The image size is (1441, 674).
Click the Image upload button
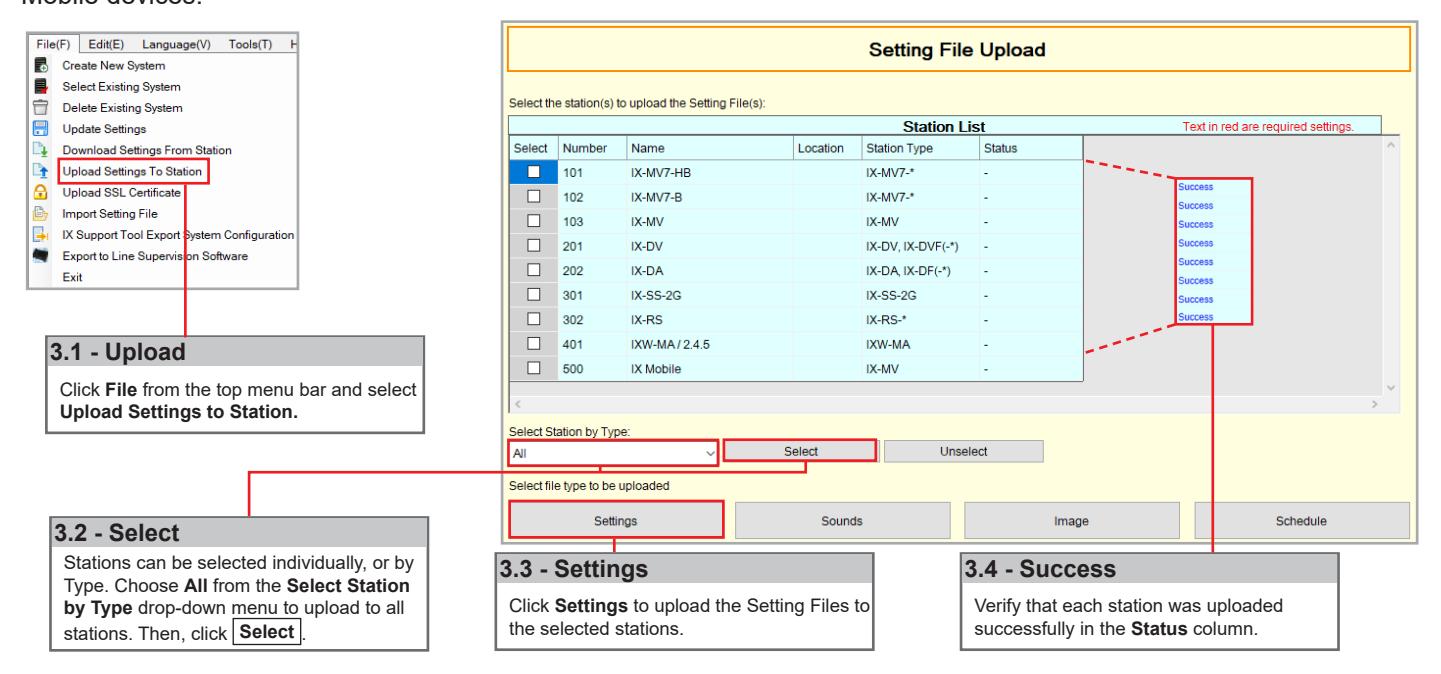point(1071,521)
